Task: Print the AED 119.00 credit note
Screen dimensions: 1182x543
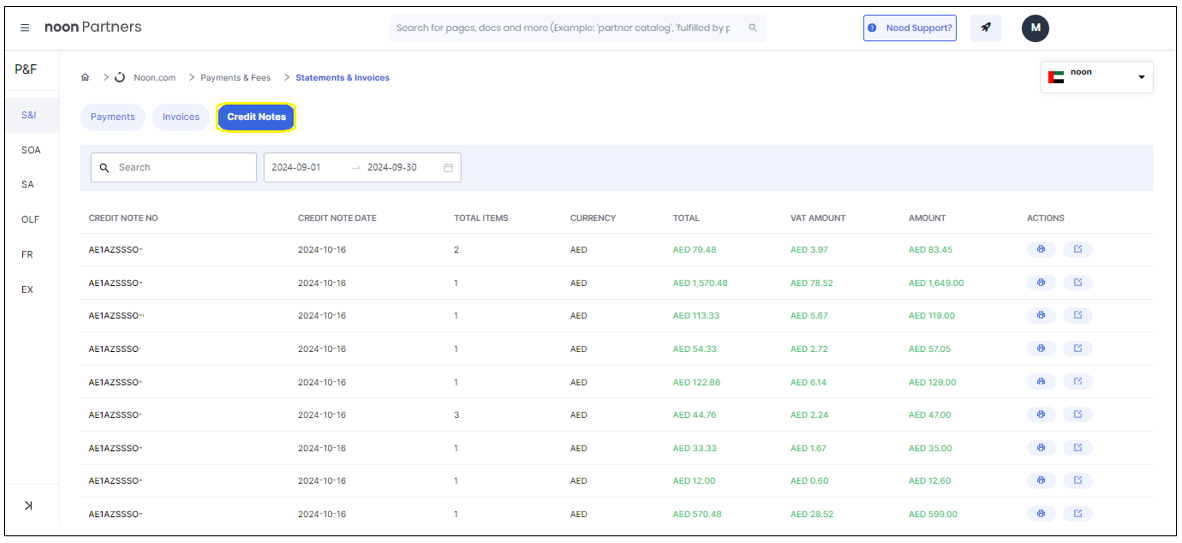Action: point(1041,315)
